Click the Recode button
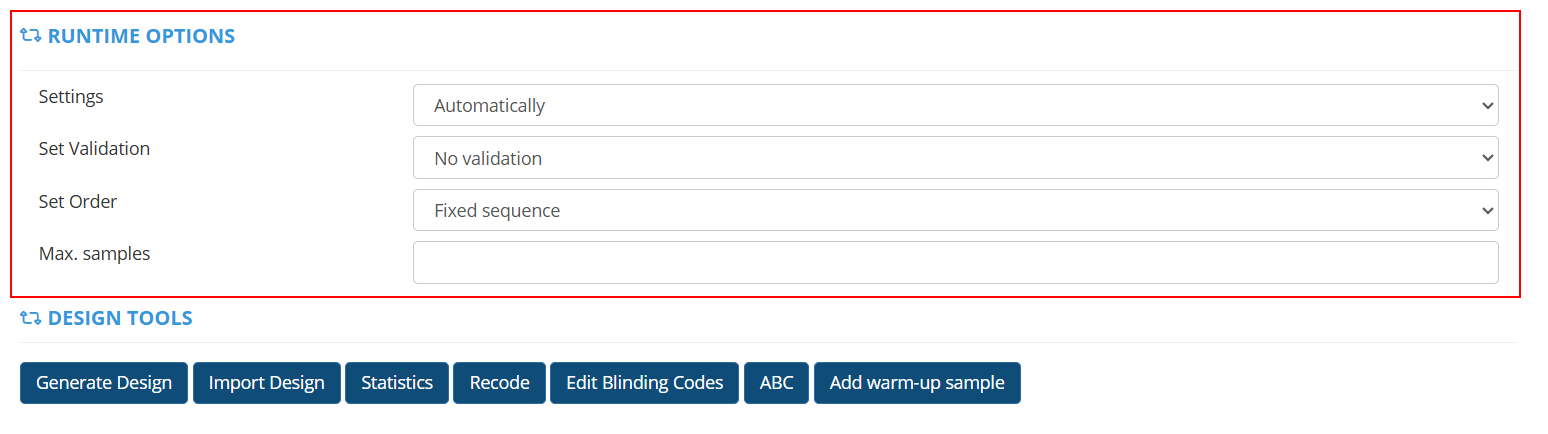The image size is (1548, 434). 499,383
